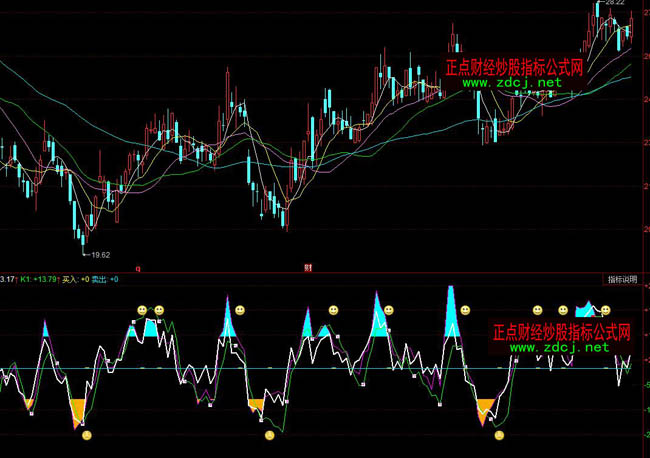Click the upper red 正点财经炒股指标公式网 title

[516, 67]
